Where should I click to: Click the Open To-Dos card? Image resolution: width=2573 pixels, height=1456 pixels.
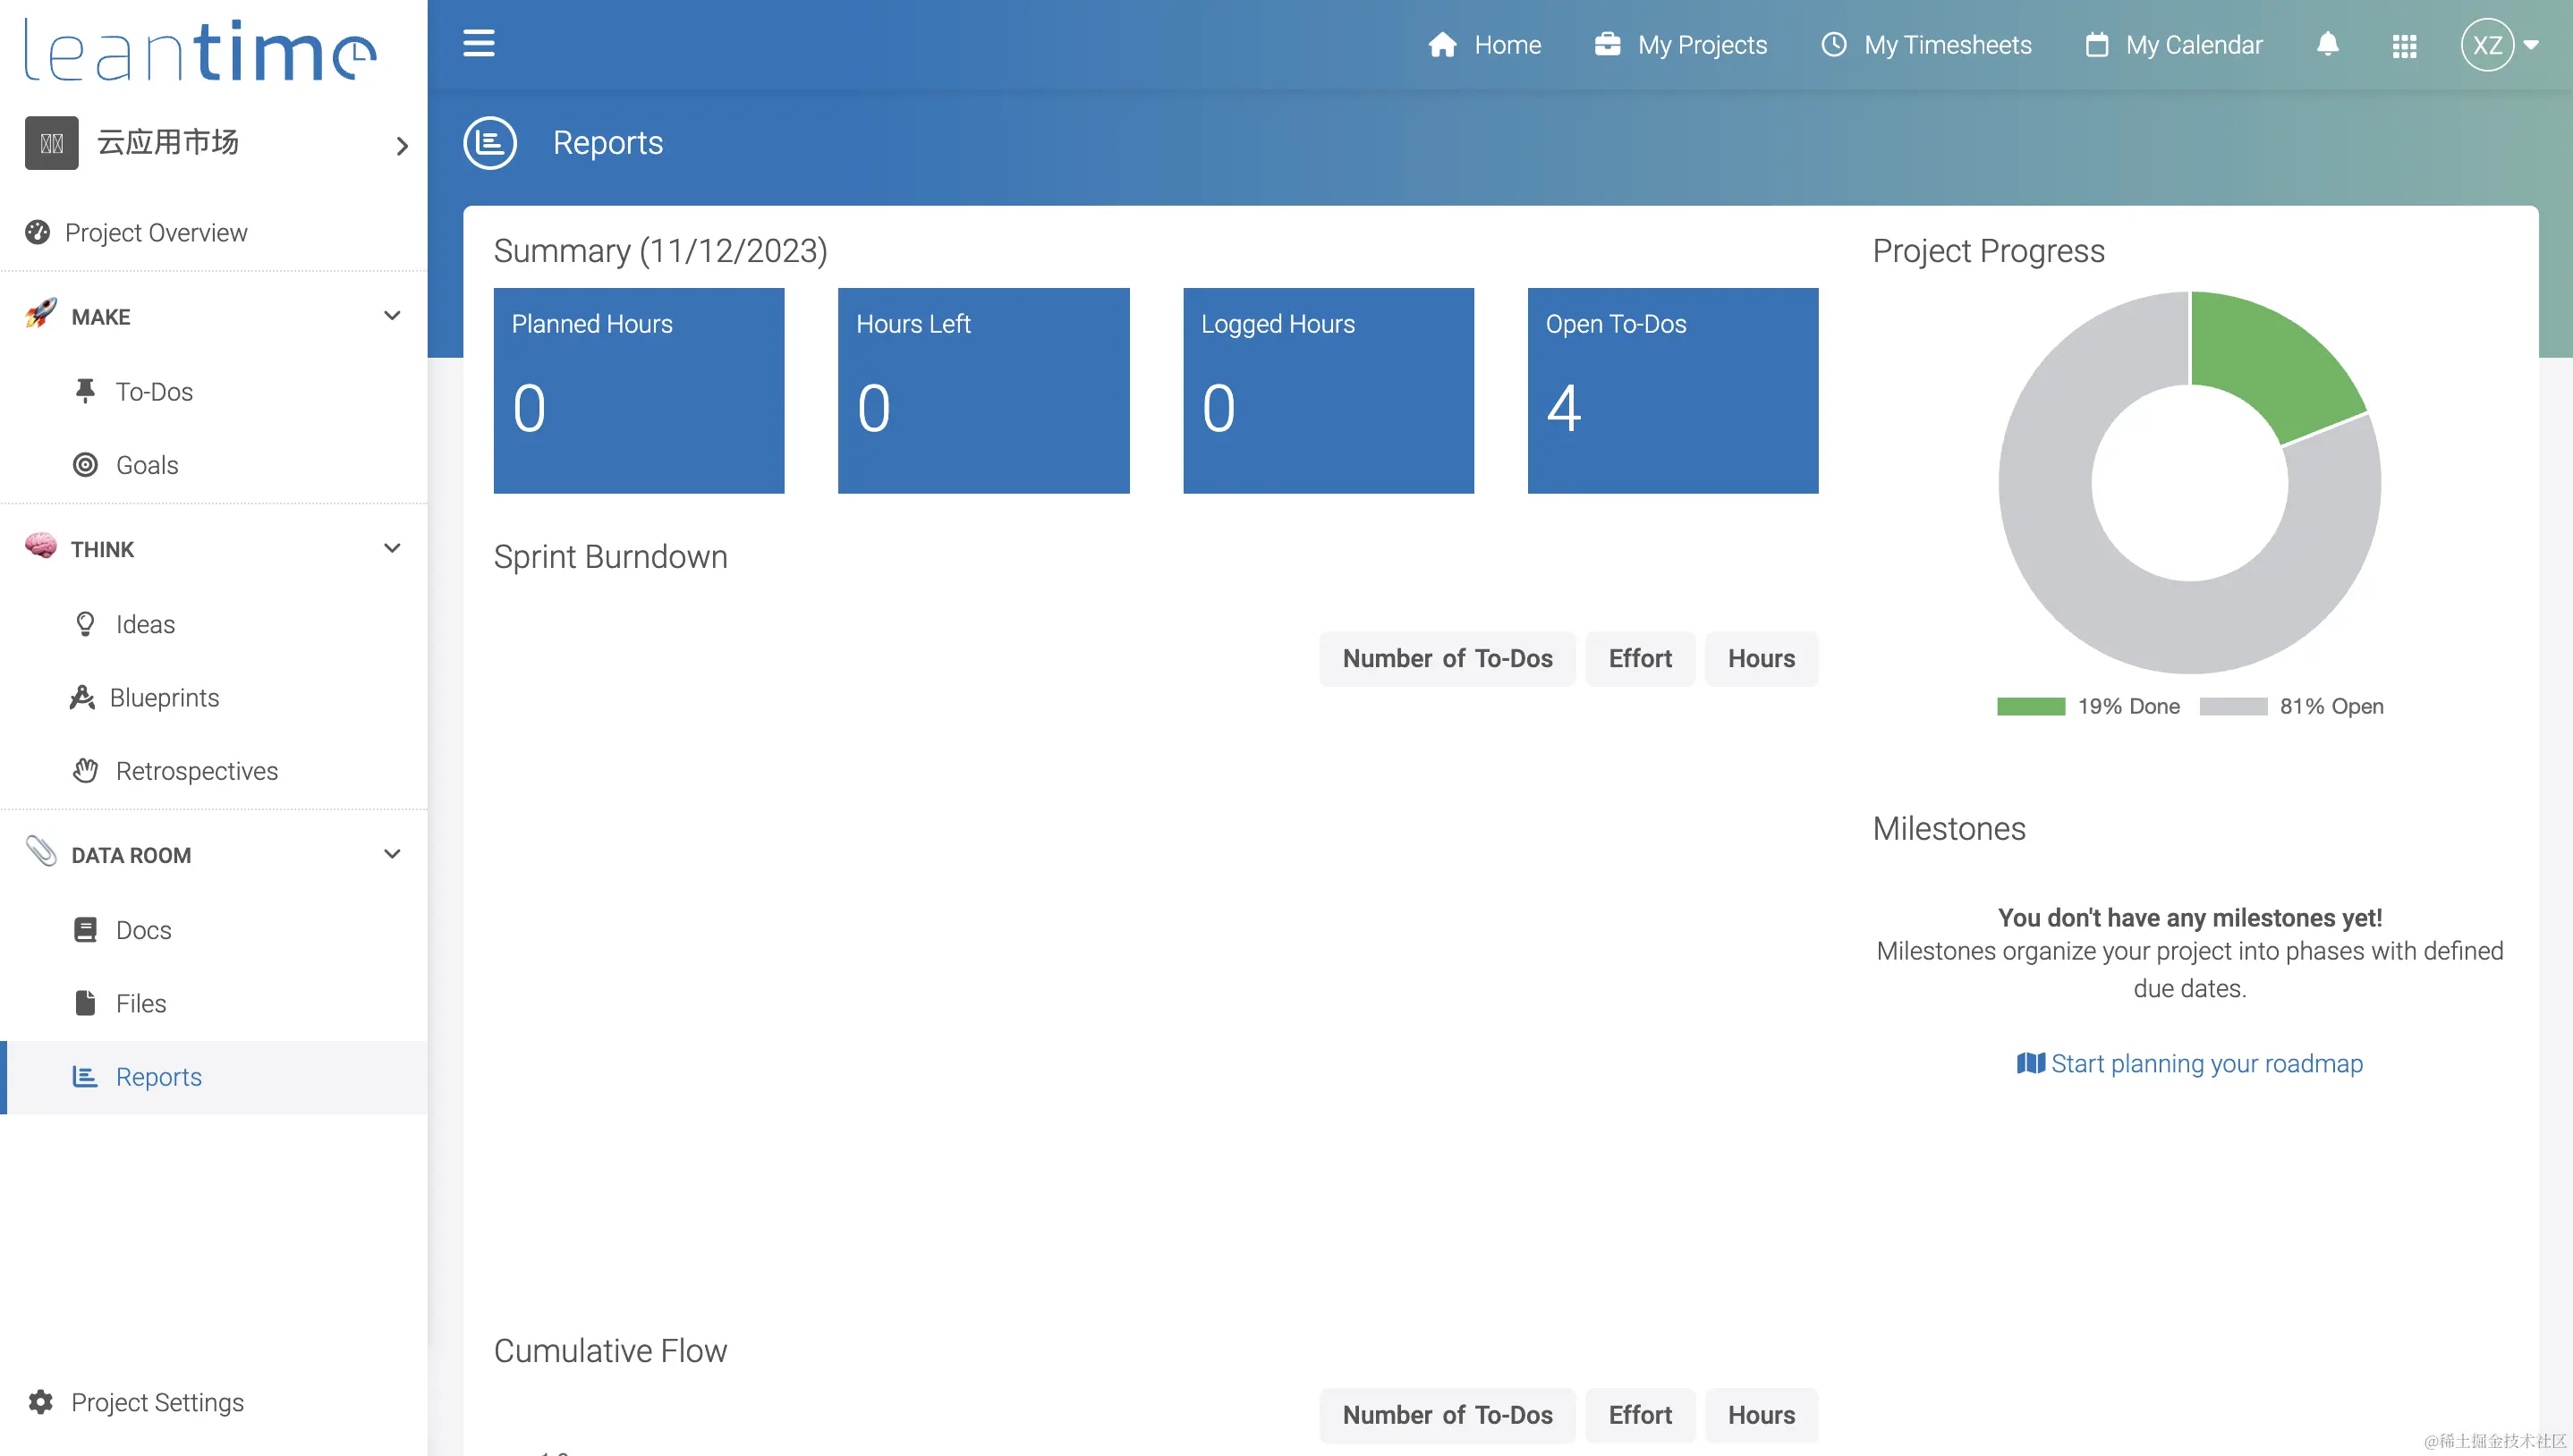point(1673,390)
